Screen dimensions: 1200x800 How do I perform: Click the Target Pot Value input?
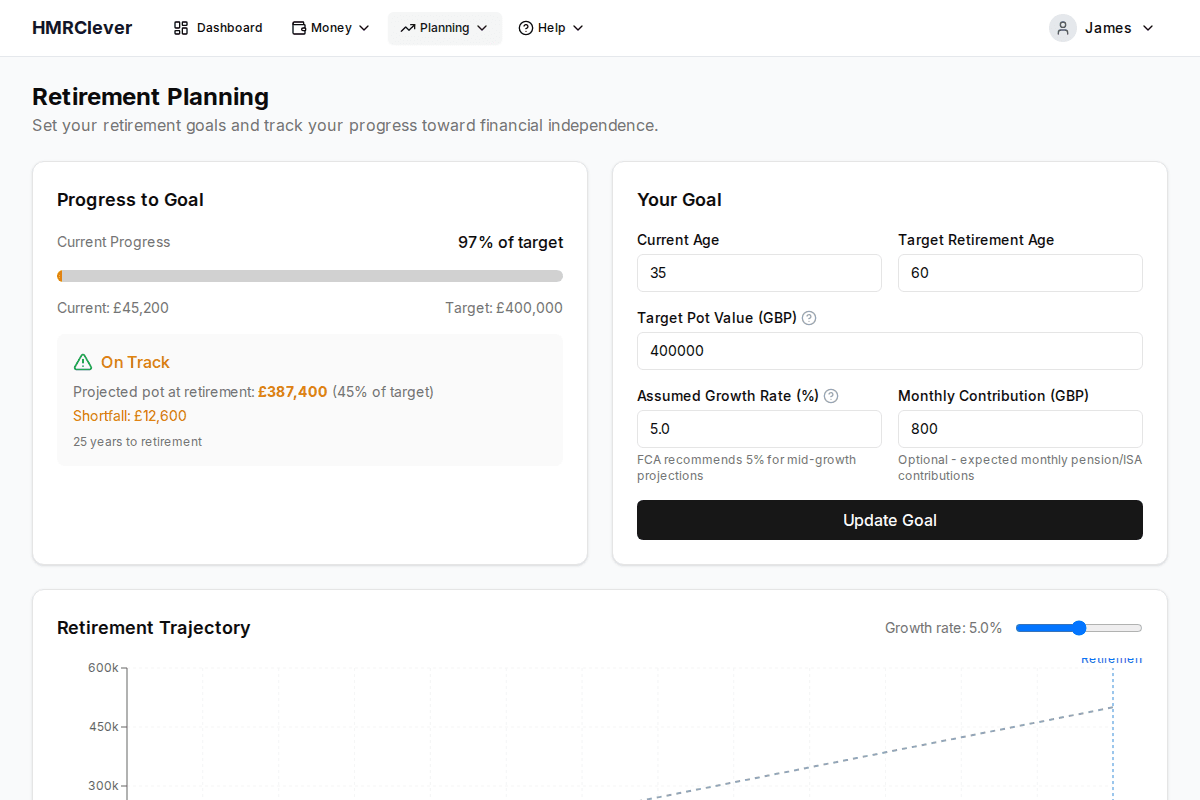pyautogui.click(x=890, y=351)
